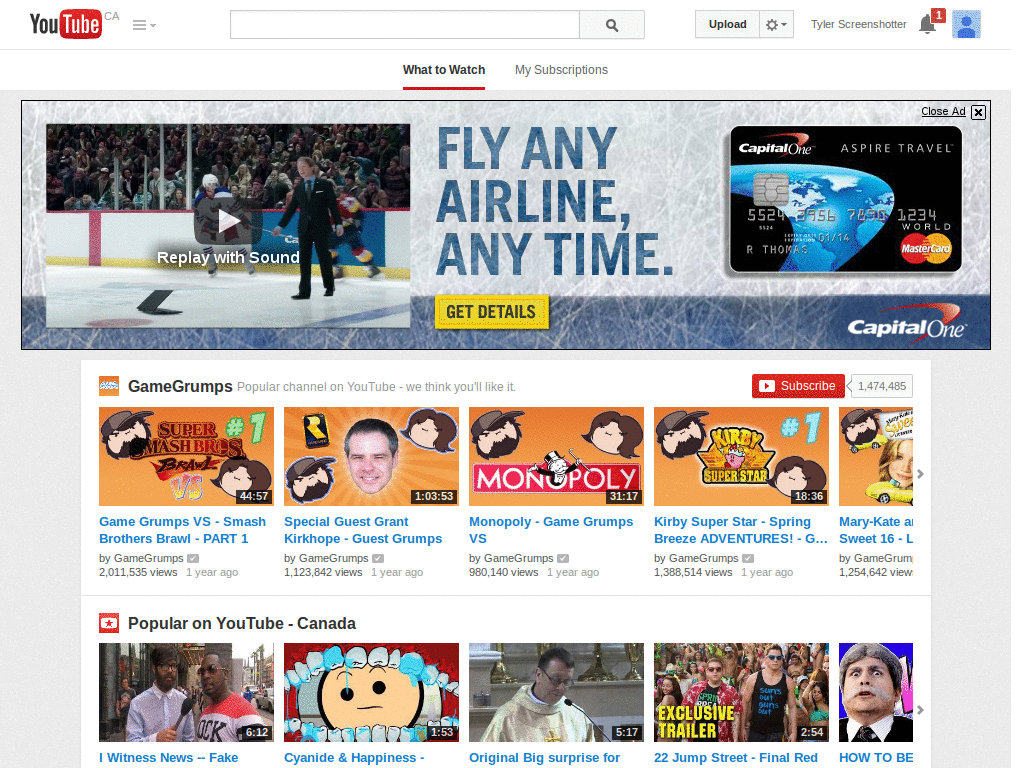
Task: Open Original Big surprise video thumbnail
Action: (x=556, y=692)
